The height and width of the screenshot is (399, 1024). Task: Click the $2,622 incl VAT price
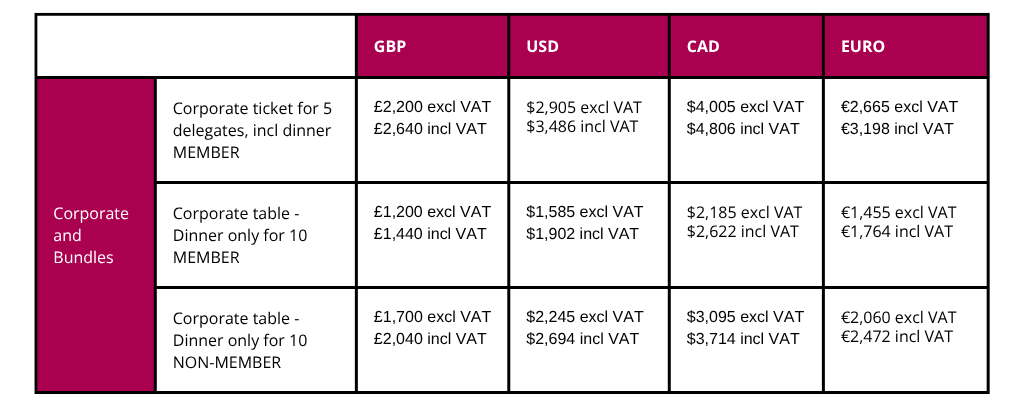click(743, 231)
